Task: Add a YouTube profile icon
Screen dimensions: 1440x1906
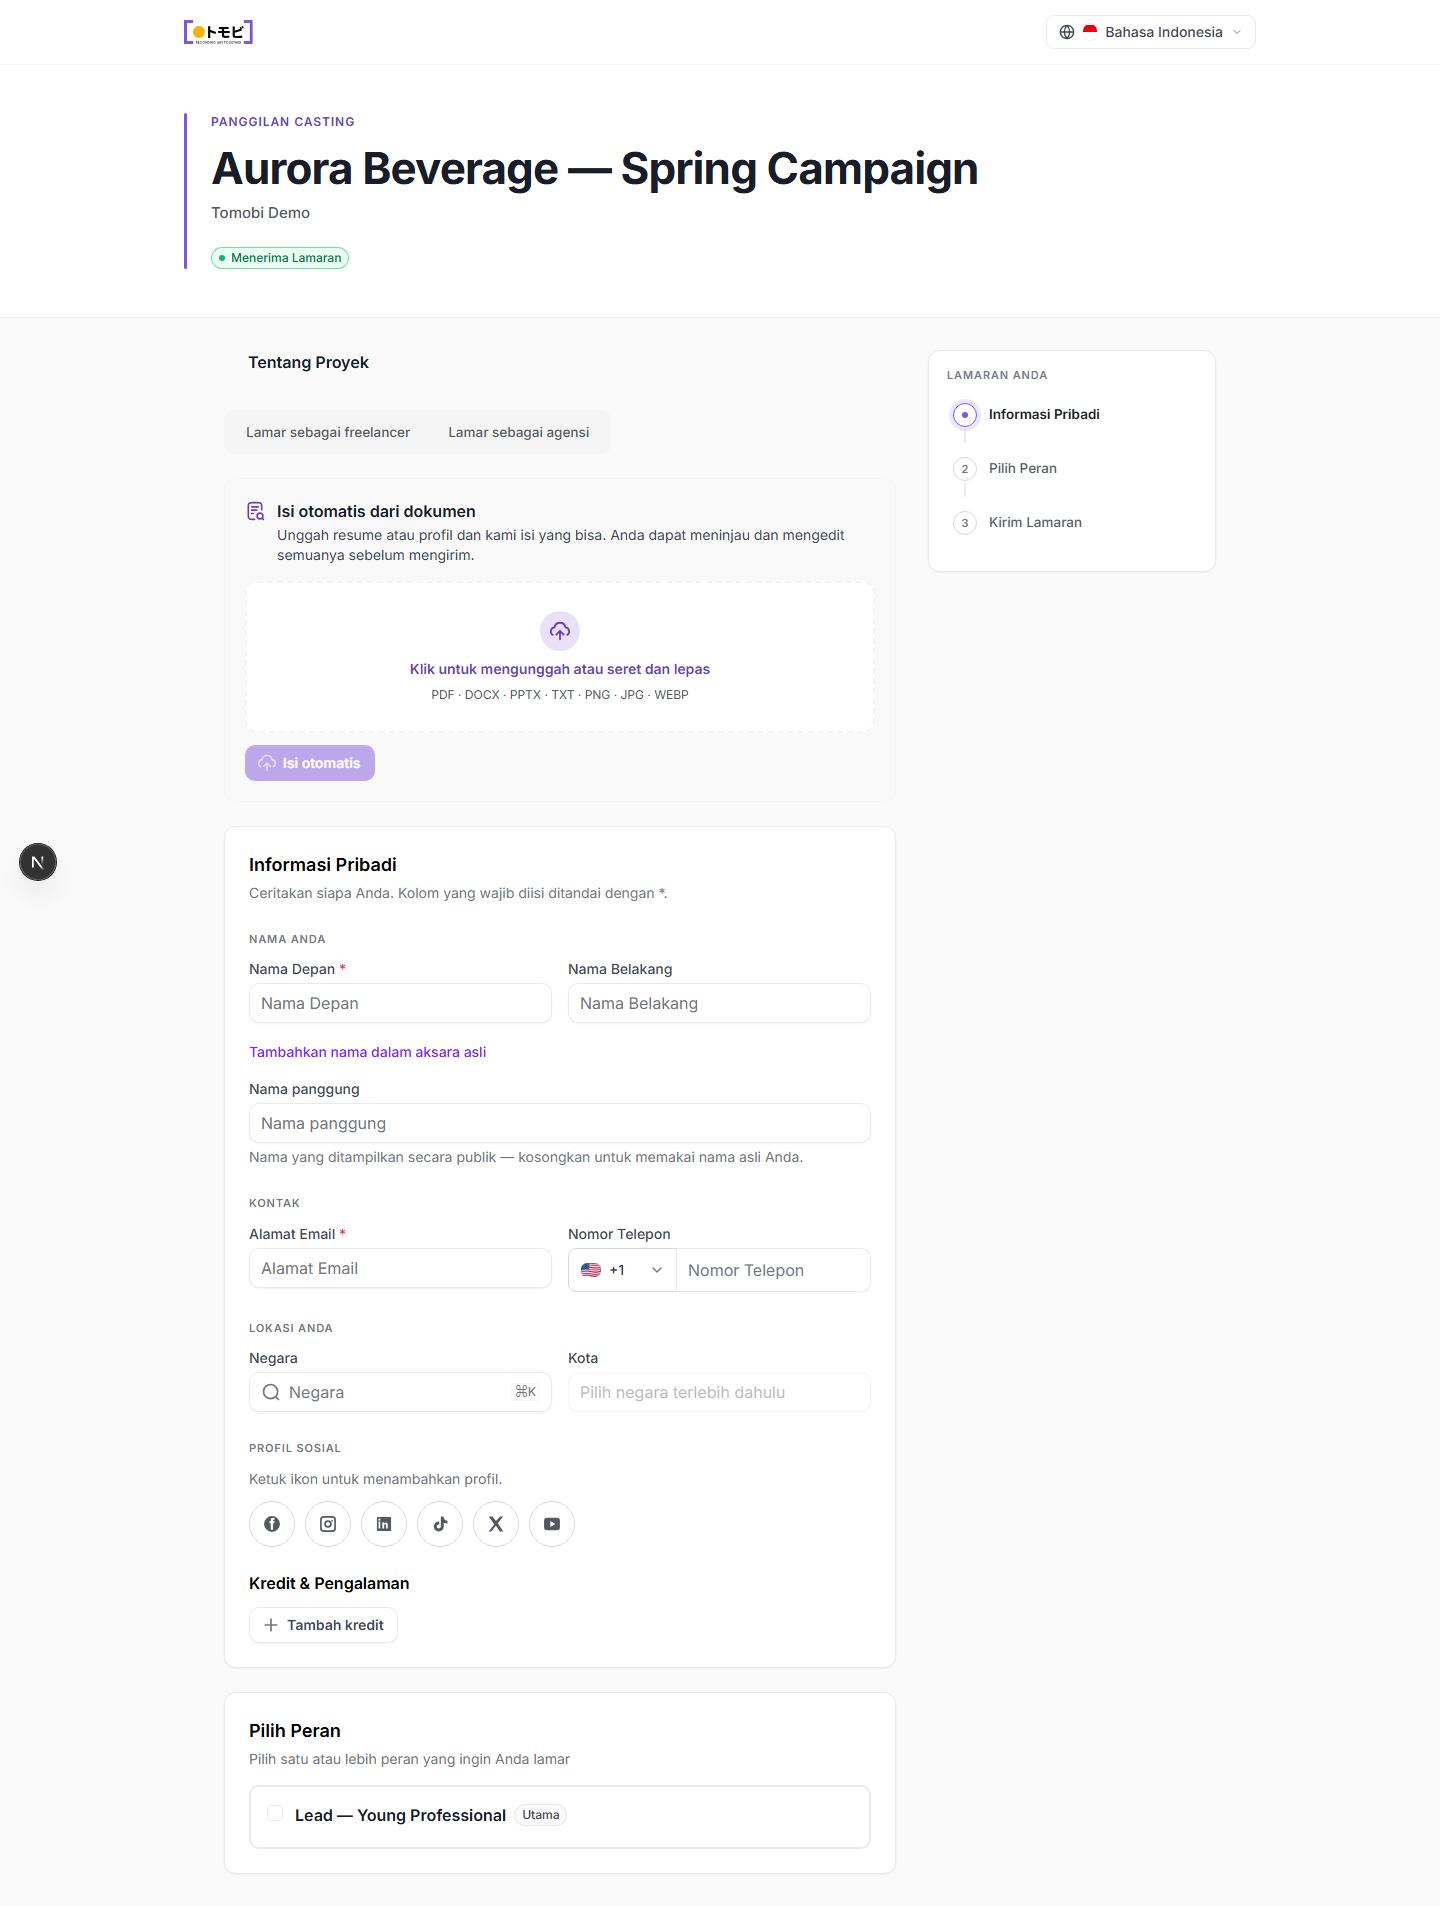Action: pyautogui.click(x=552, y=1524)
